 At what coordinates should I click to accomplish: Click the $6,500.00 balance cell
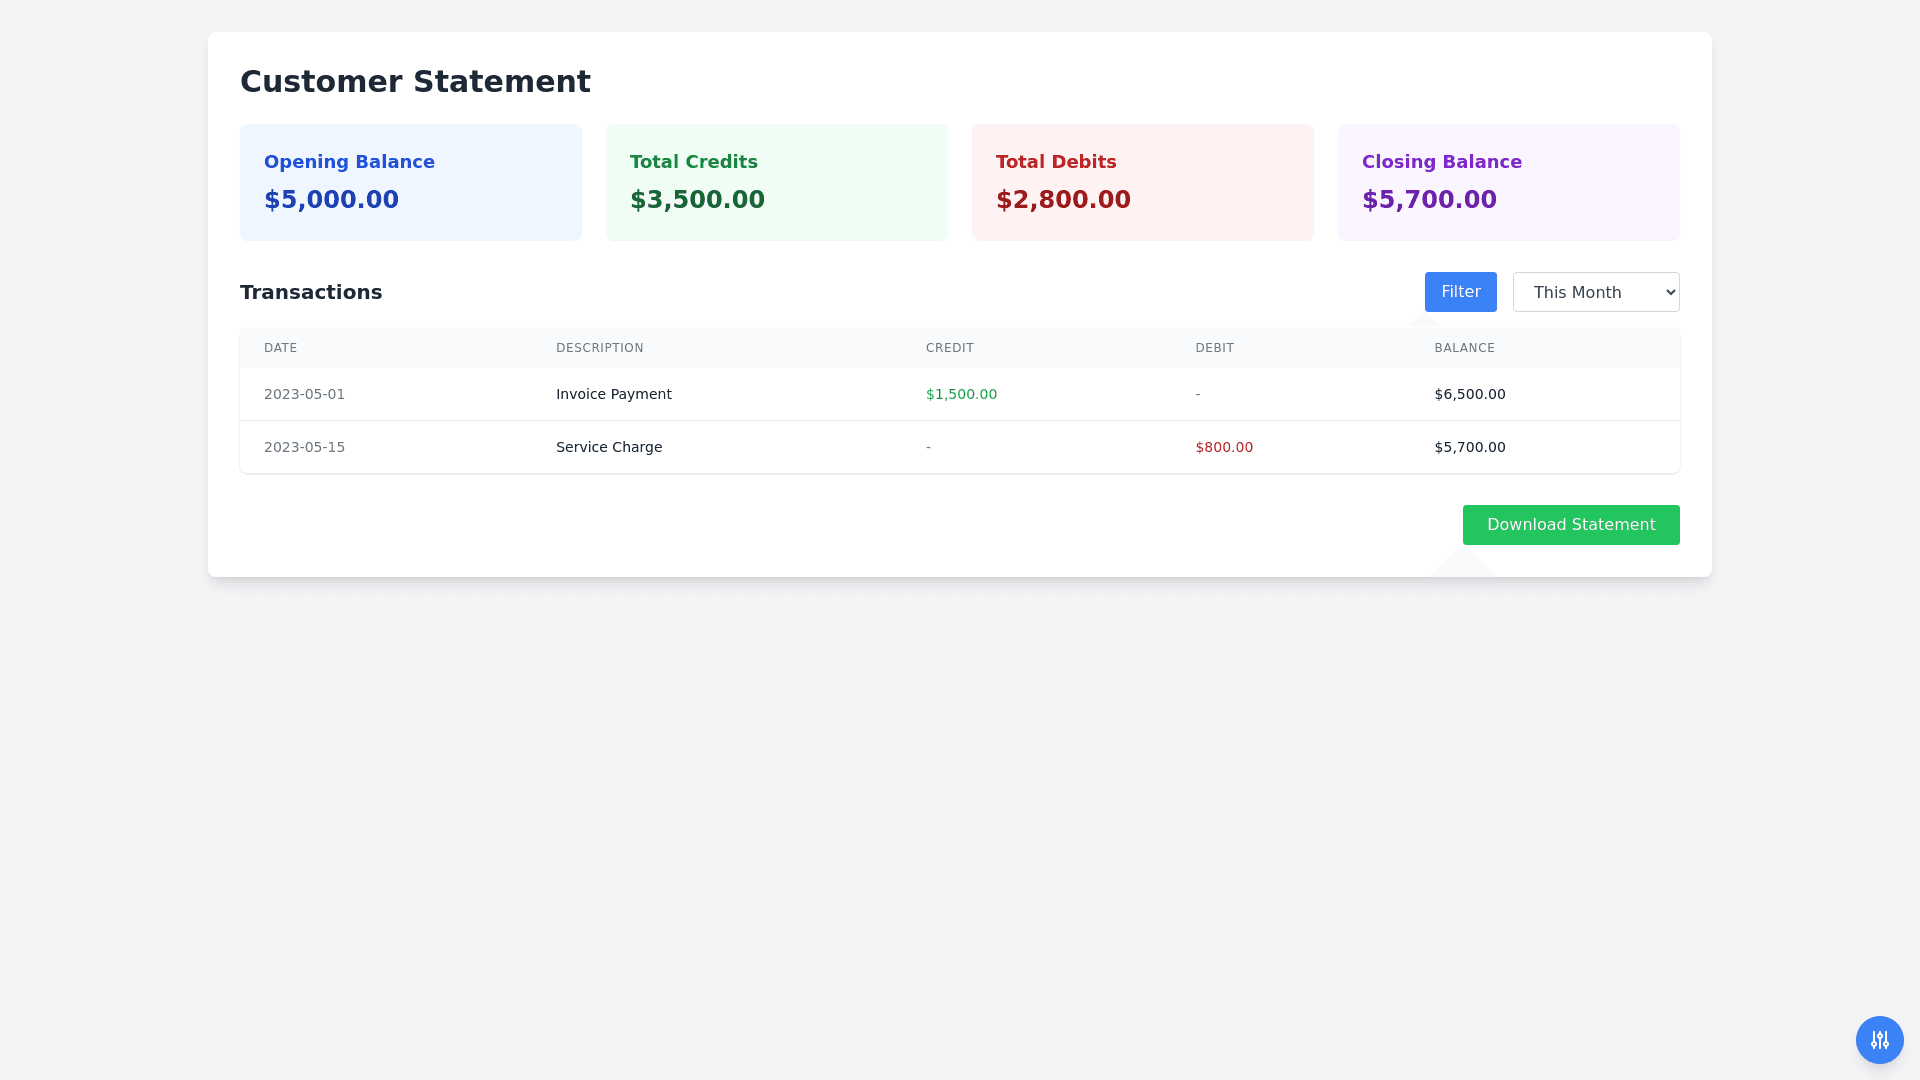1469,394
